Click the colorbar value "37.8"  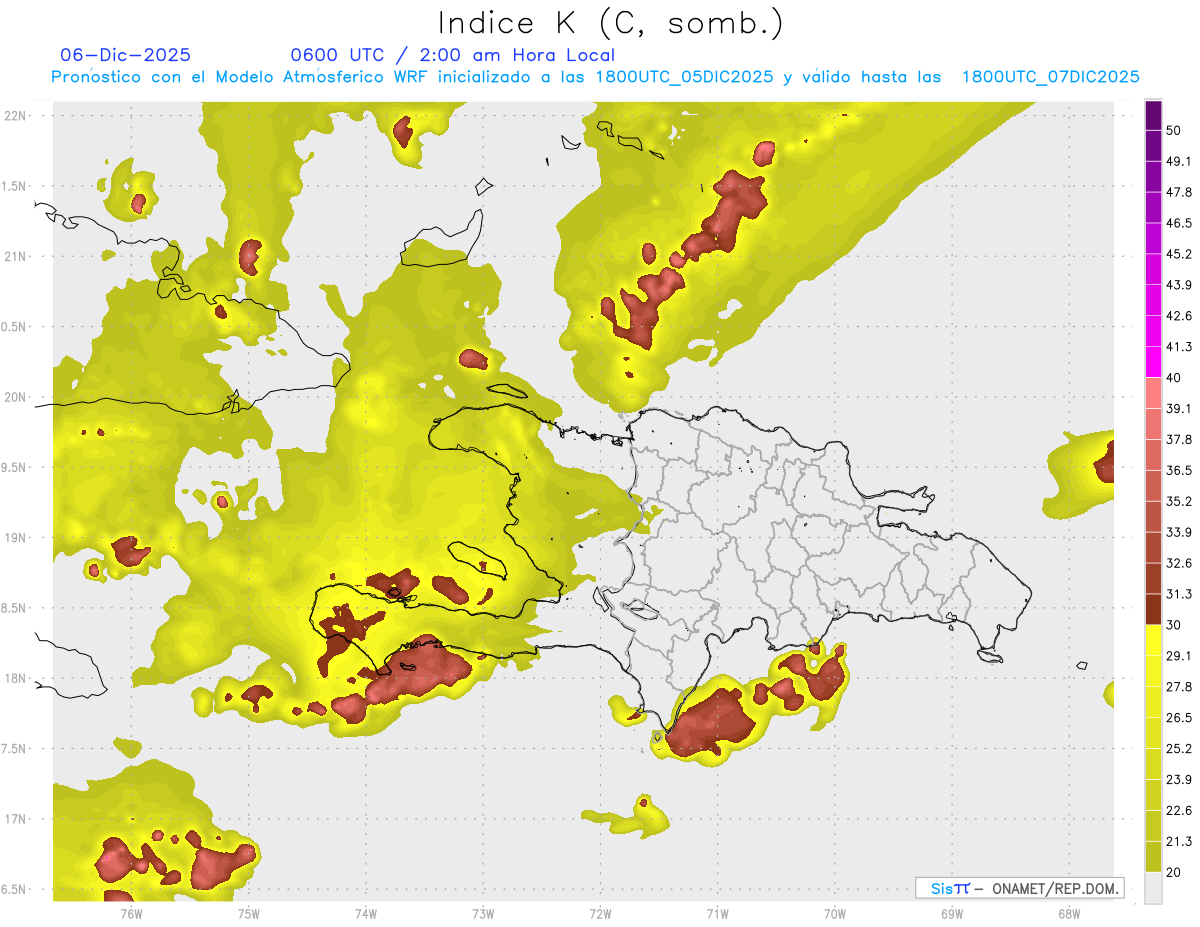click(x=1178, y=439)
